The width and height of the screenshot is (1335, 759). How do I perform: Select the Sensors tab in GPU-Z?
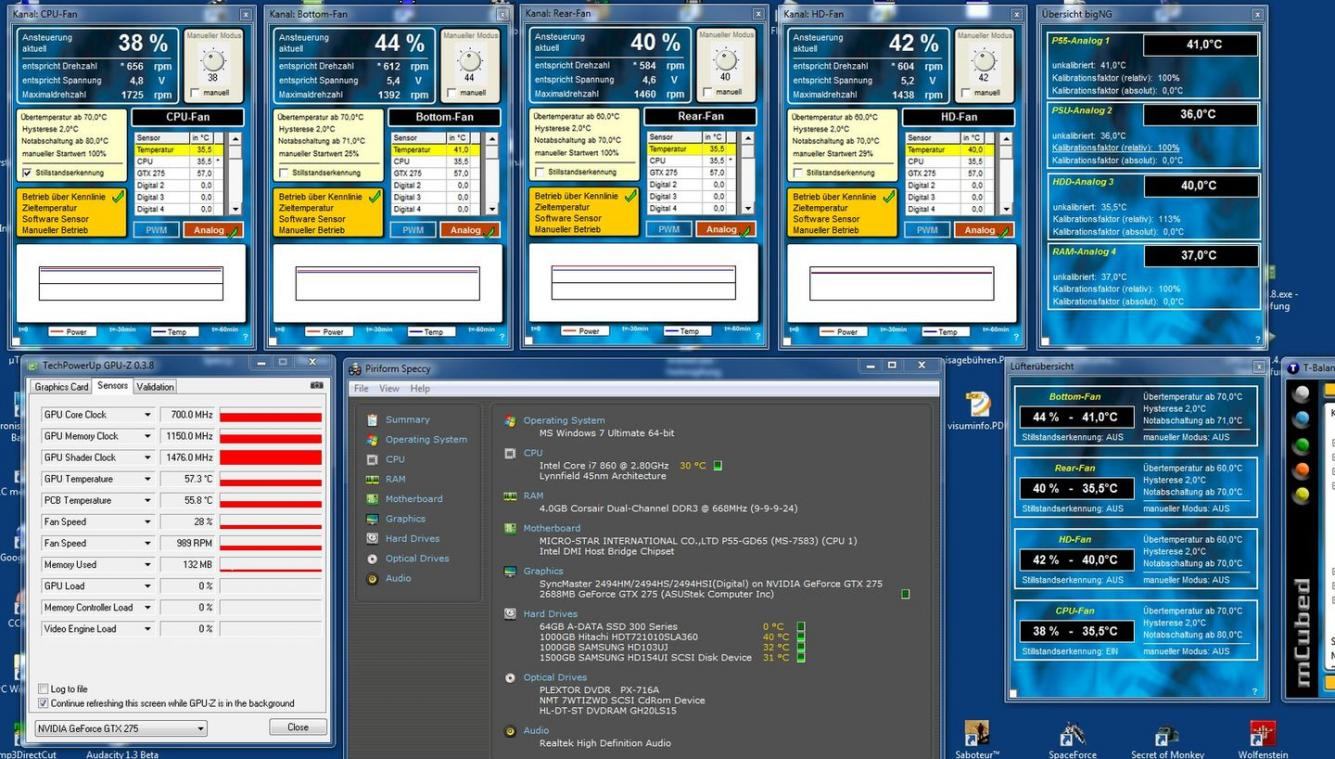click(x=112, y=386)
